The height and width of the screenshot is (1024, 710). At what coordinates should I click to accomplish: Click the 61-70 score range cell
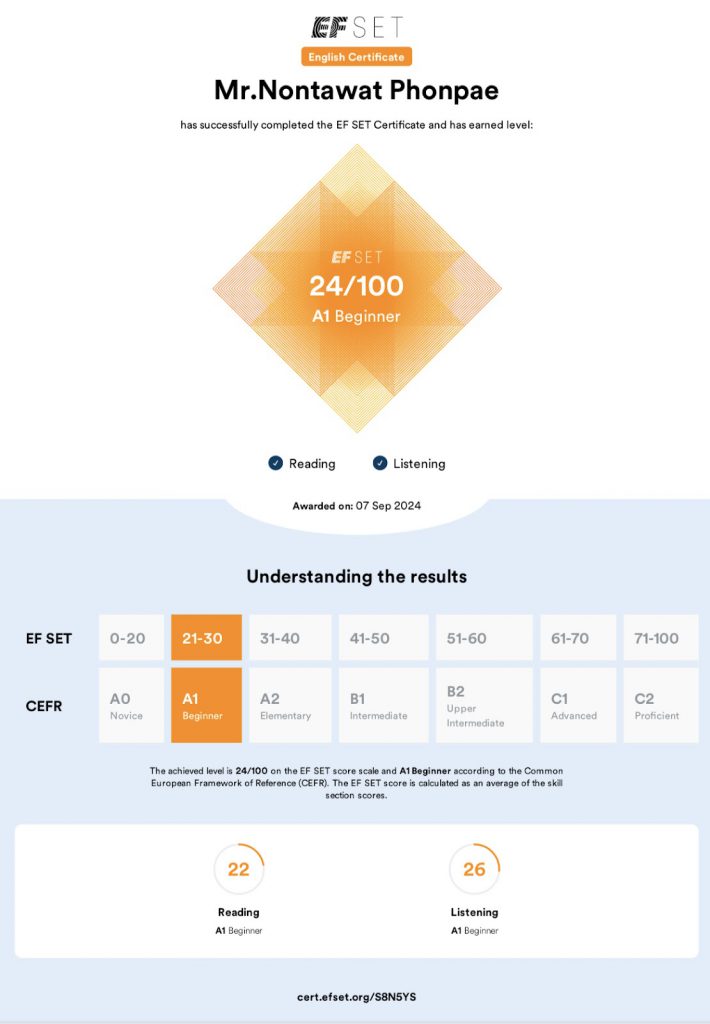click(x=578, y=638)
